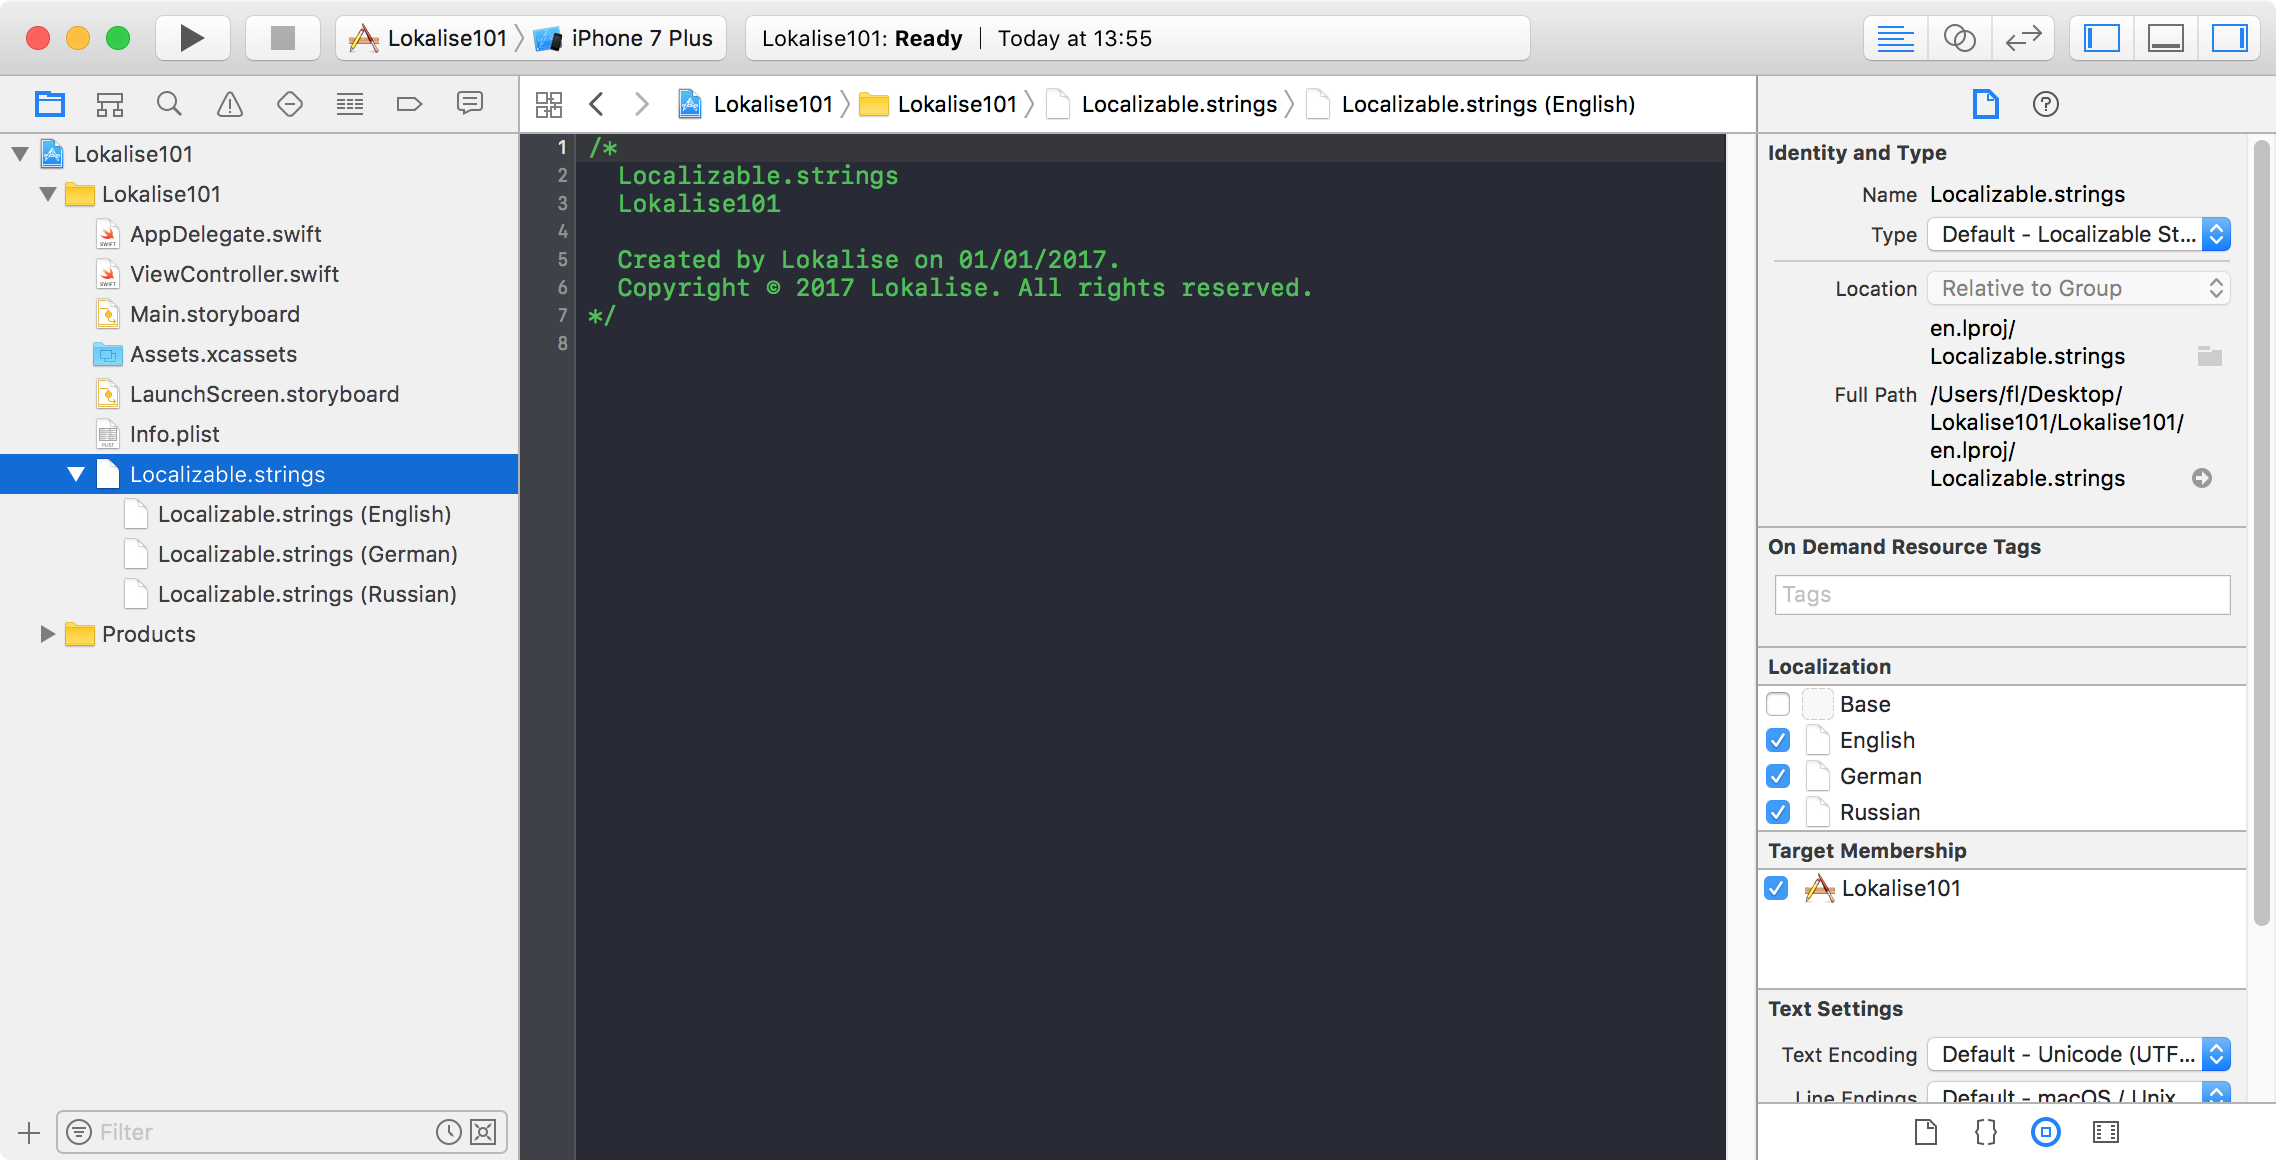Show File Template library
The image size is (2276, 1160).
tap(1926, 1132)
